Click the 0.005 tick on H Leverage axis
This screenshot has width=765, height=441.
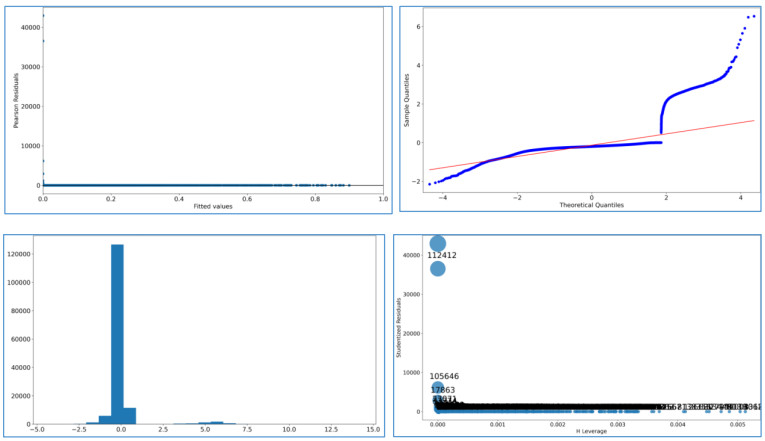740,425
